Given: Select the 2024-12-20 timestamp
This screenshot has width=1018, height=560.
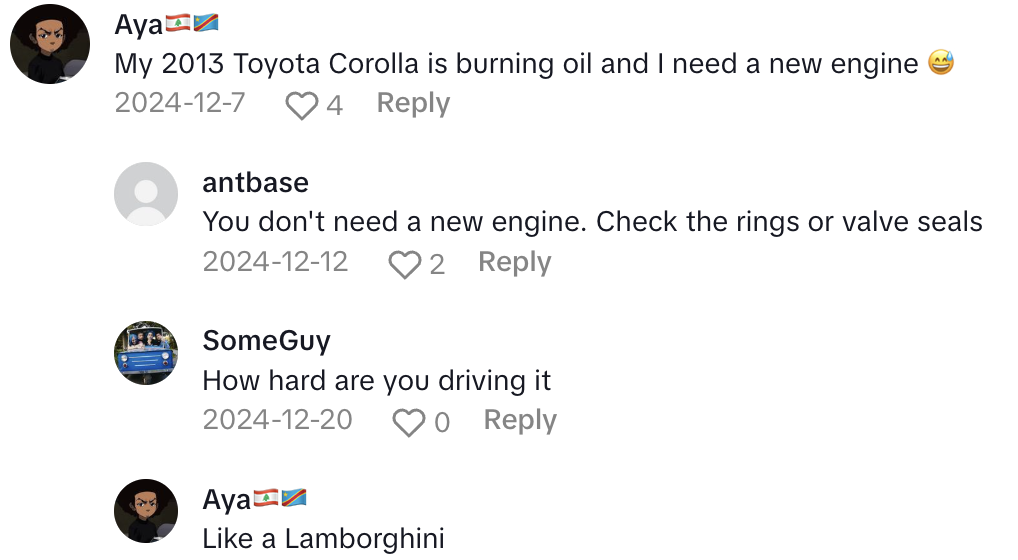Looking at the screenshot, I should 277,420.
